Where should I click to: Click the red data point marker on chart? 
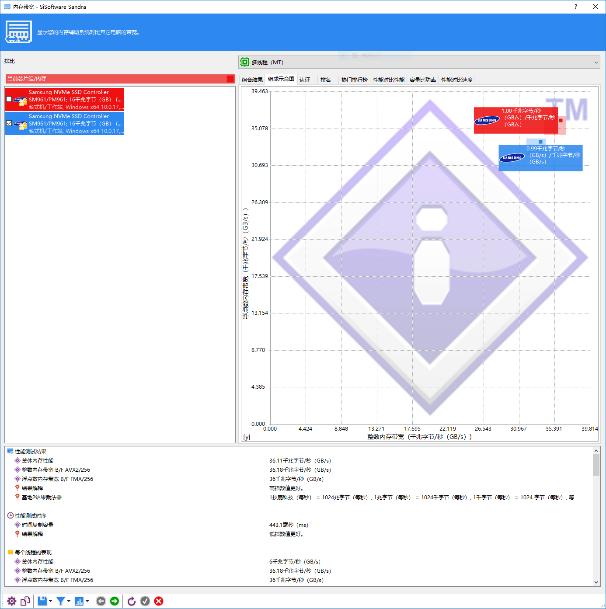tap(561, 120)
